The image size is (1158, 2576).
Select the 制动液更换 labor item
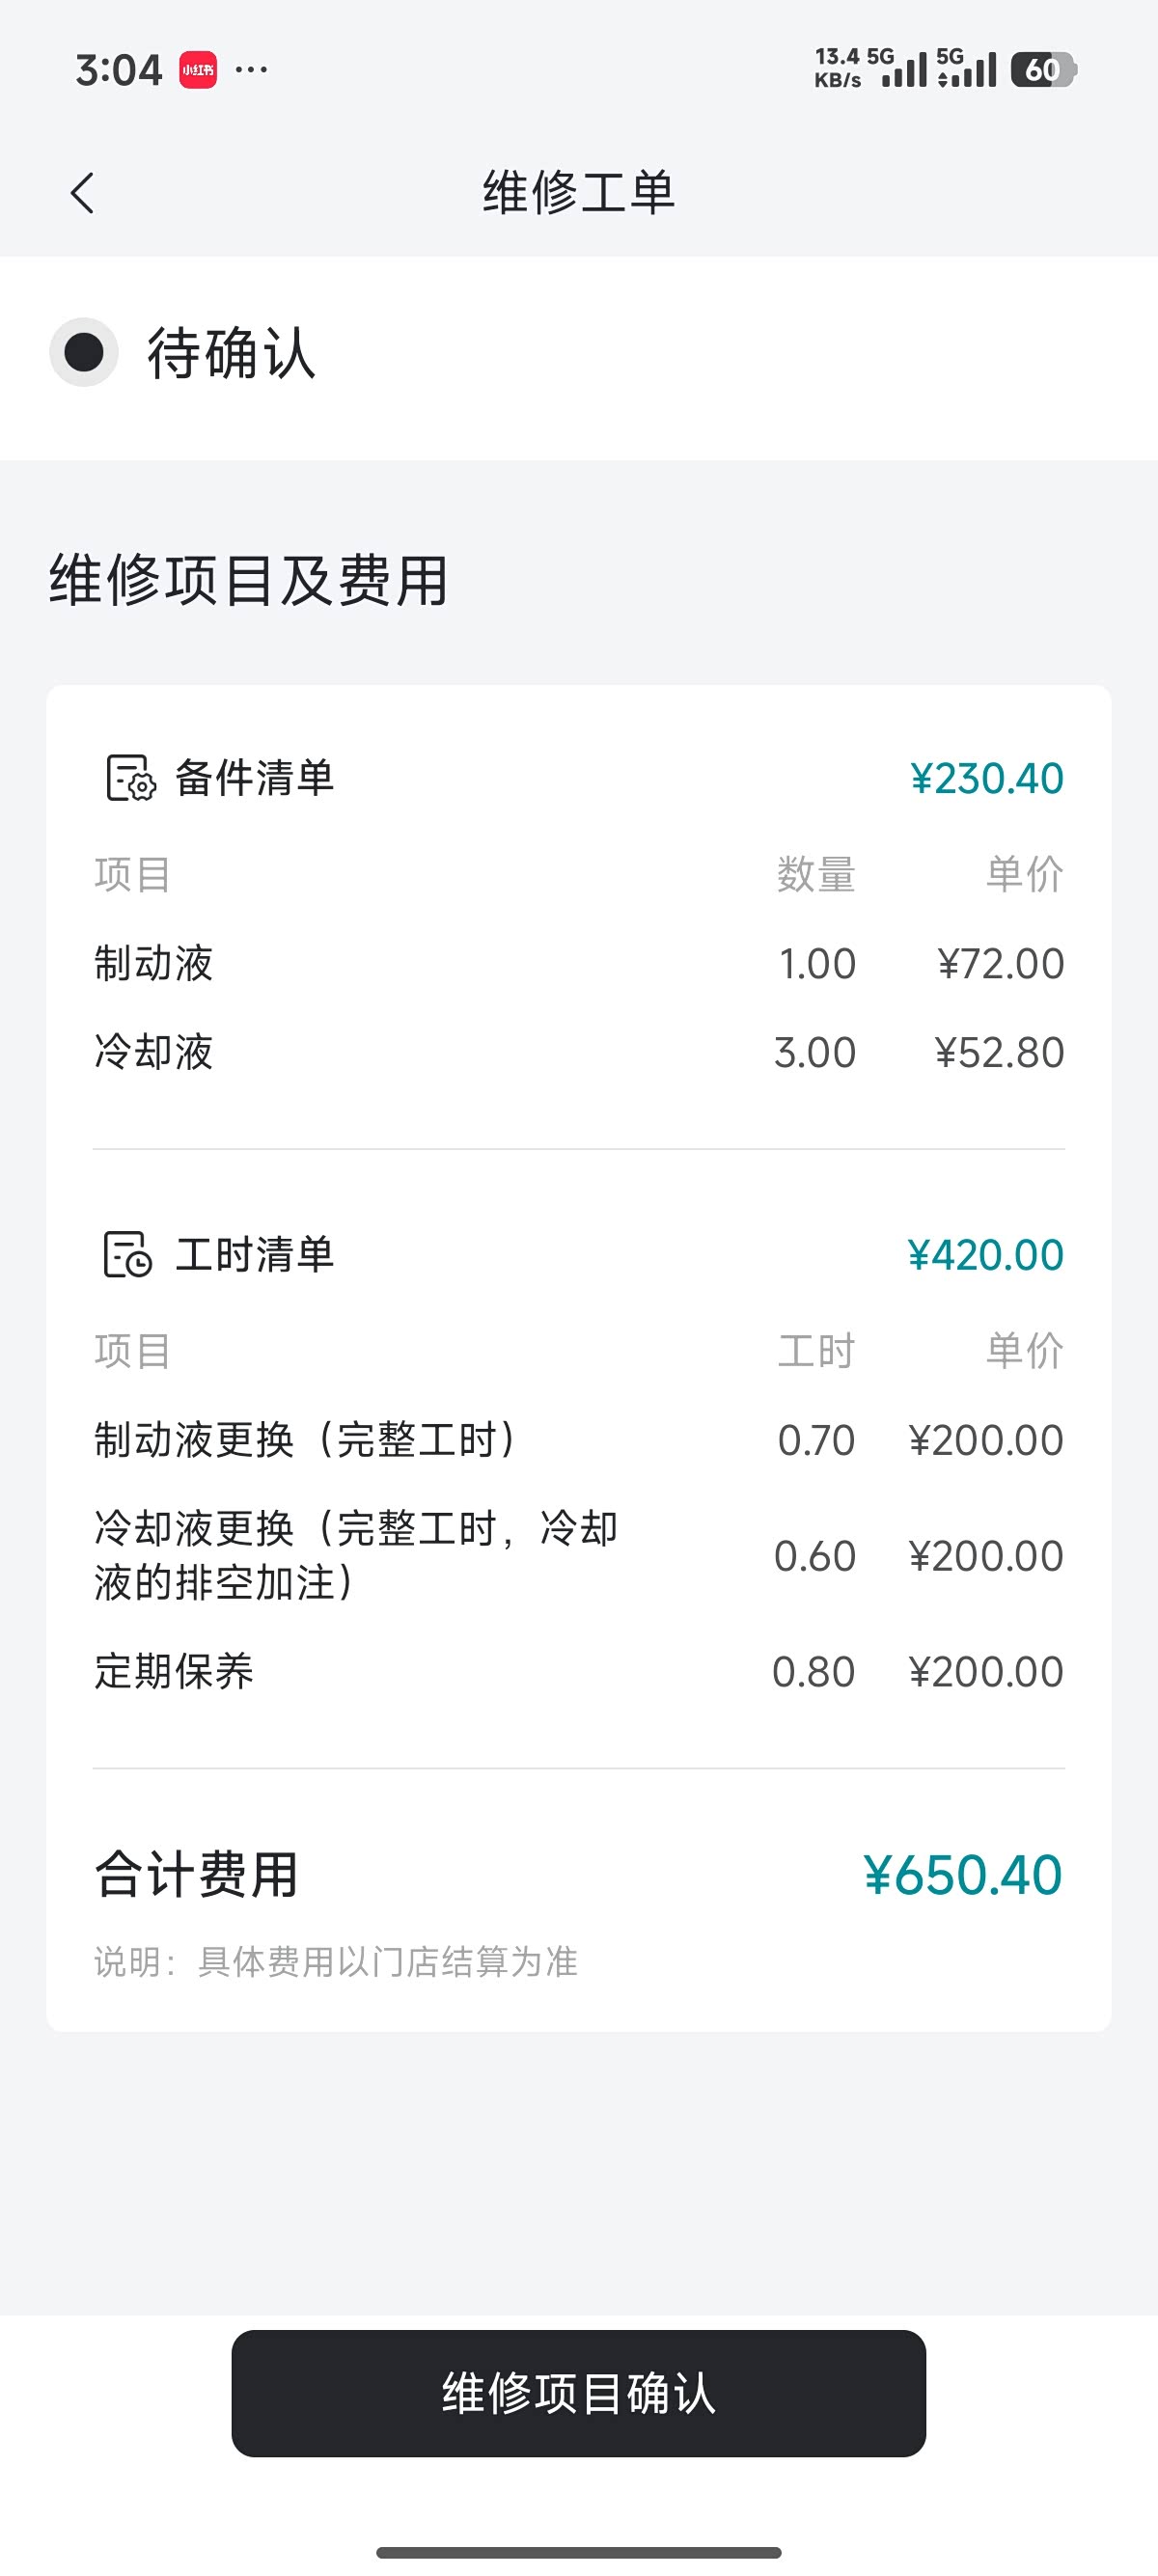click(305, 1440)
